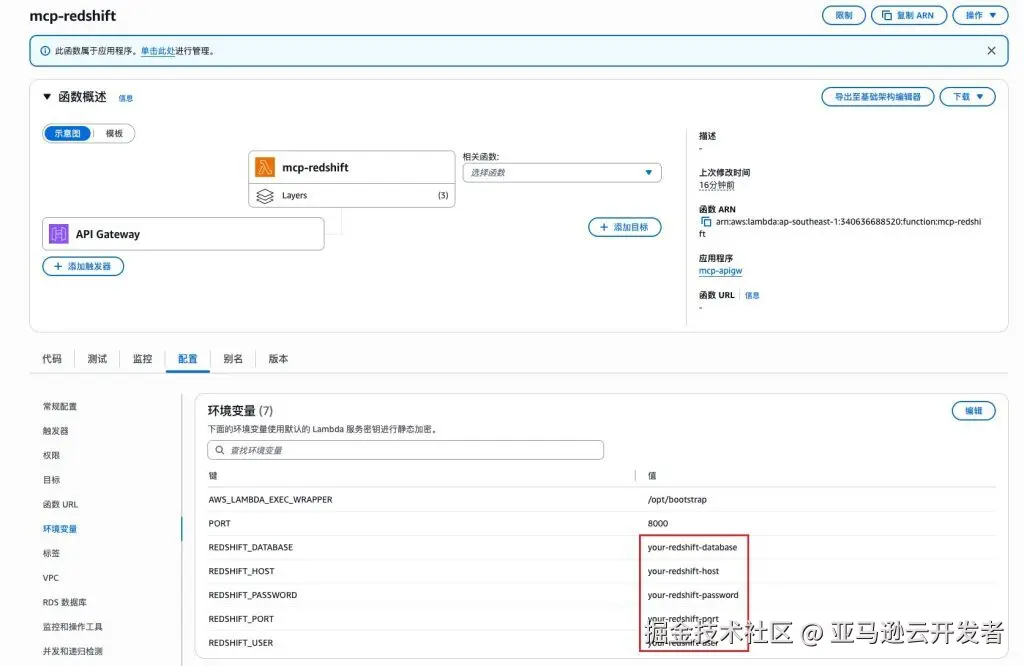Click the your-redshift-password value

pos(693,595)
